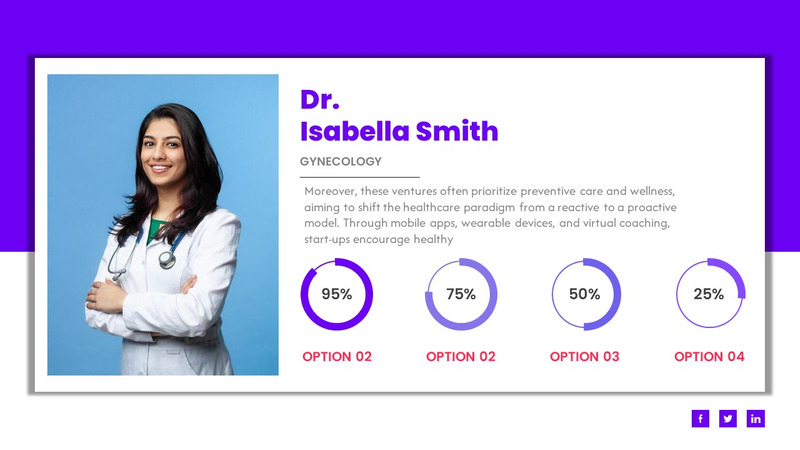Select the OPTION 02 label under 95%
This screenshot has height=450, width=800.
337,356
